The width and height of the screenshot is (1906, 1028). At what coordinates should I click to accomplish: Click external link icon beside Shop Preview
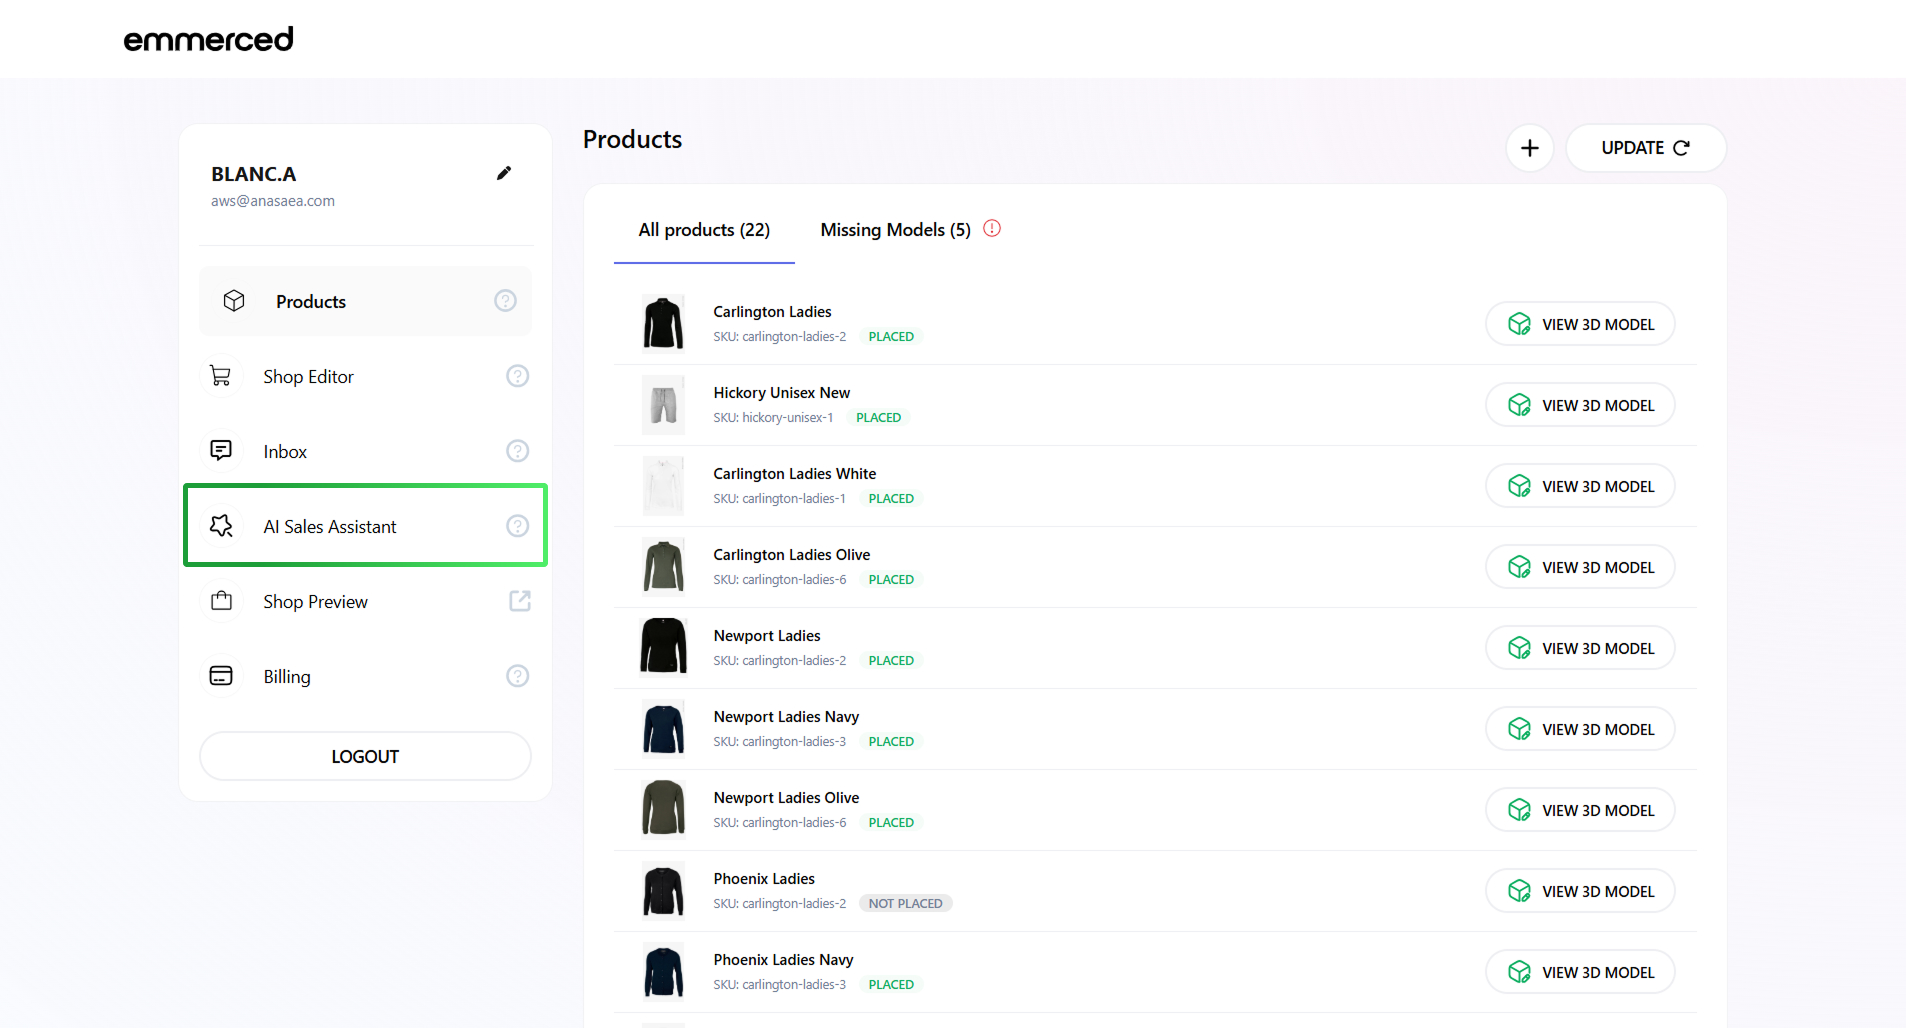tap(519, 601)
